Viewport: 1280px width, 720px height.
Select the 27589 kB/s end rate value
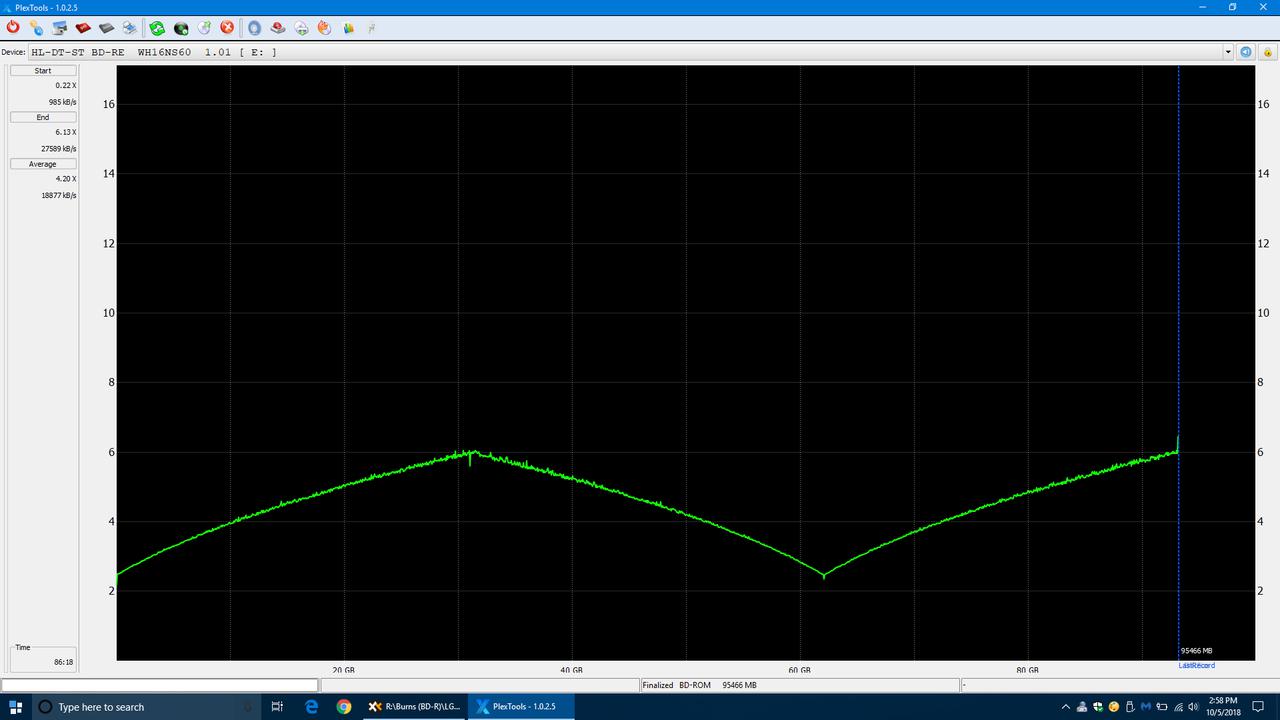click(x=60, y=148)
